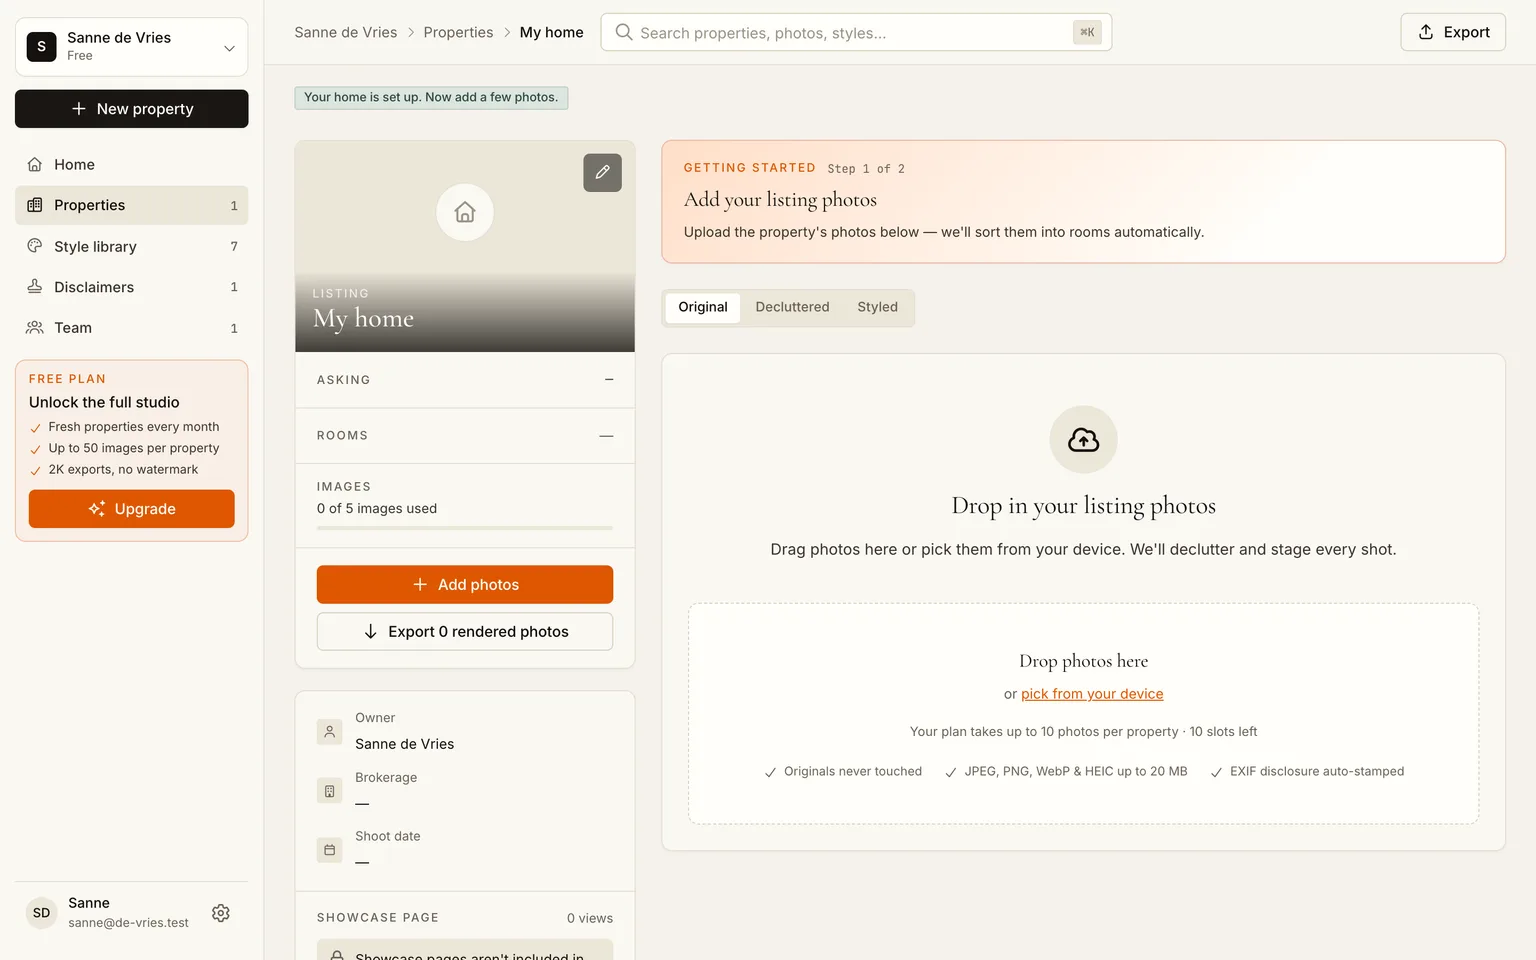Click the Step 1 of 2 label
This screenshot has width=1536, height=960.
point(866,169)
